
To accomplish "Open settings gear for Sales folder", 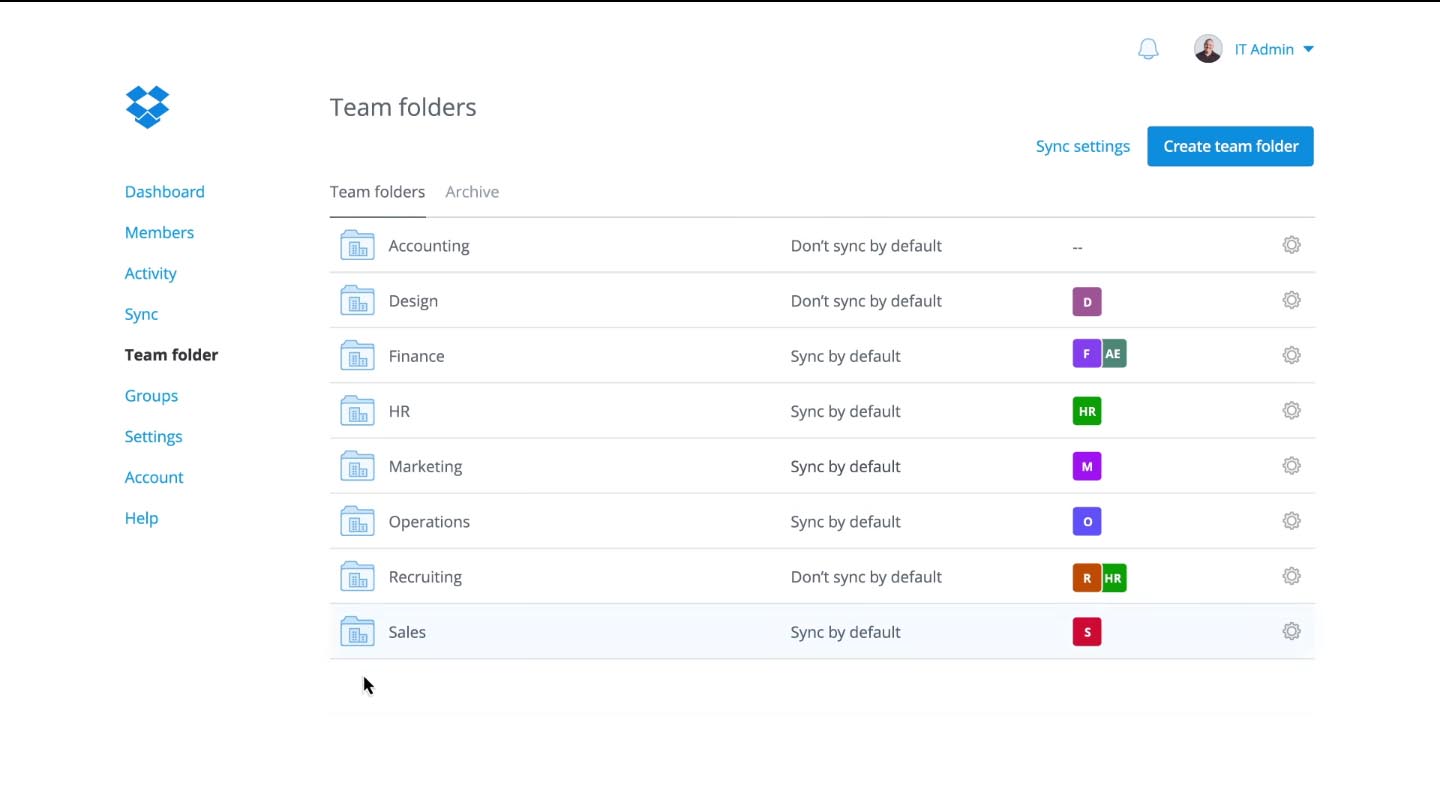I will pyautogui.click(x=1291, y=631).
